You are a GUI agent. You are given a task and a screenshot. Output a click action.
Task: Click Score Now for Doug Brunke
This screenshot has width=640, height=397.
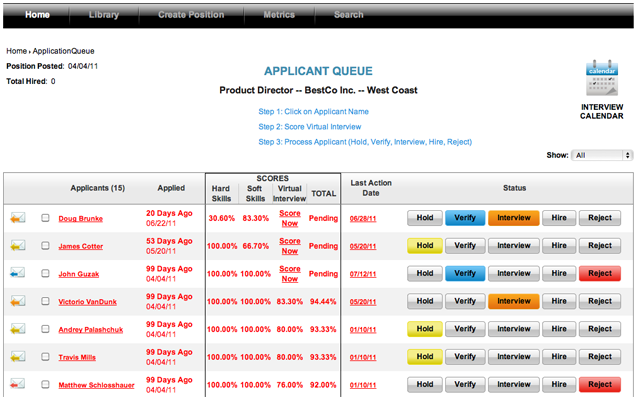tap(290, 218)
